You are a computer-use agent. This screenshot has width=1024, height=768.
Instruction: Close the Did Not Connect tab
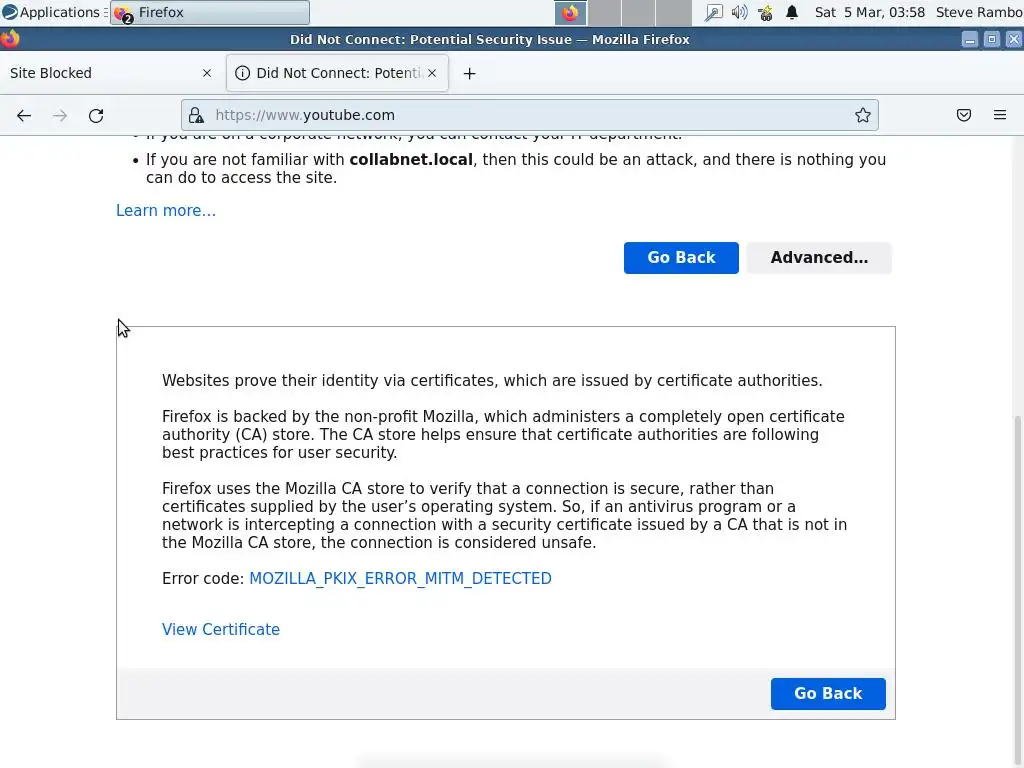pyautogui.click(x=432, y=73)
